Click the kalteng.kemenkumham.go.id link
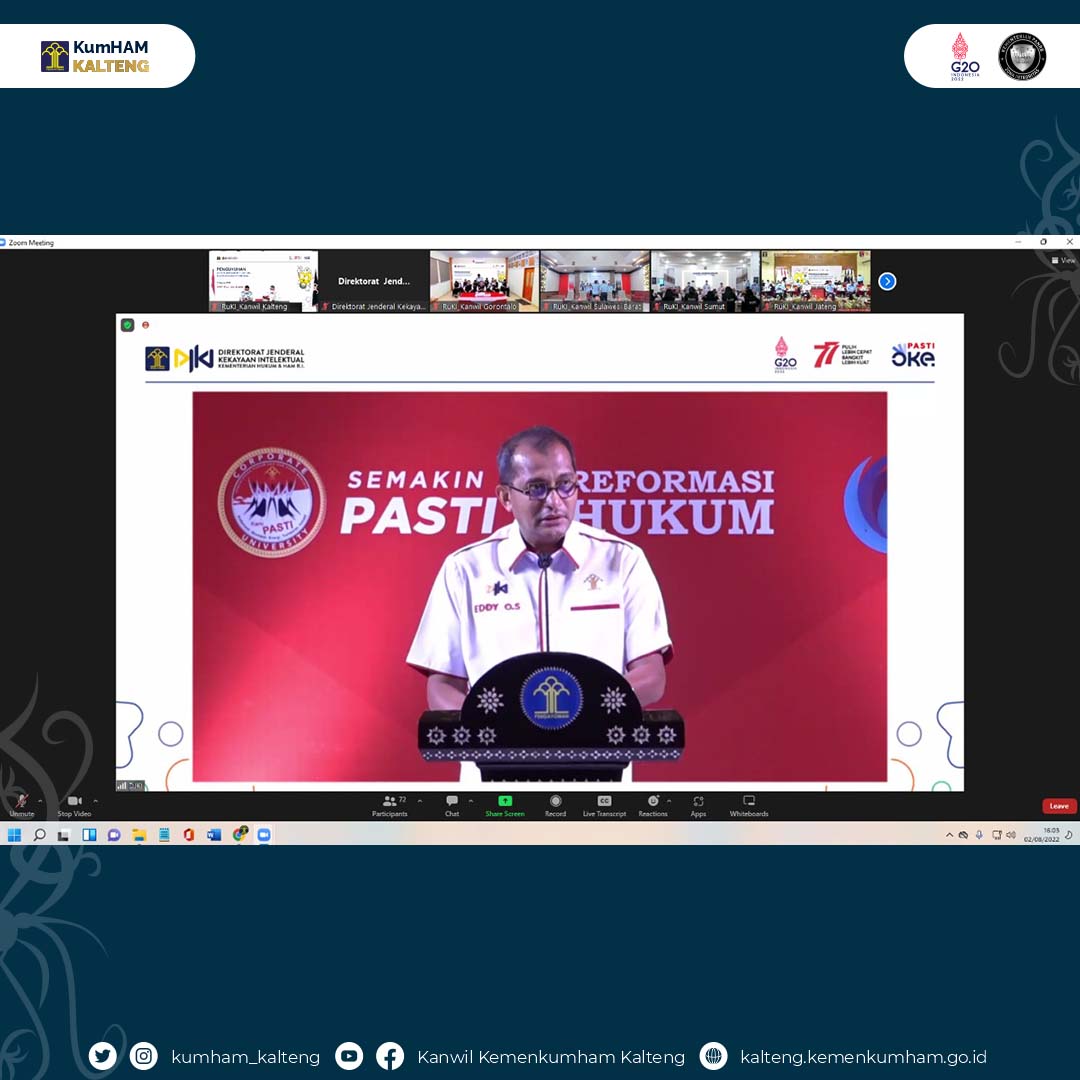1080x1080 pixels. tap(863, 1057)
